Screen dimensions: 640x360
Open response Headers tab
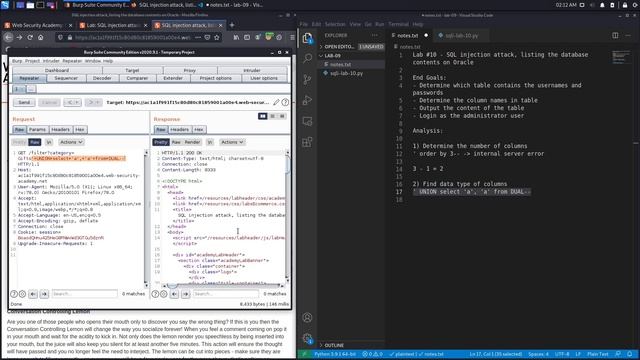click(x=180, y=129)
